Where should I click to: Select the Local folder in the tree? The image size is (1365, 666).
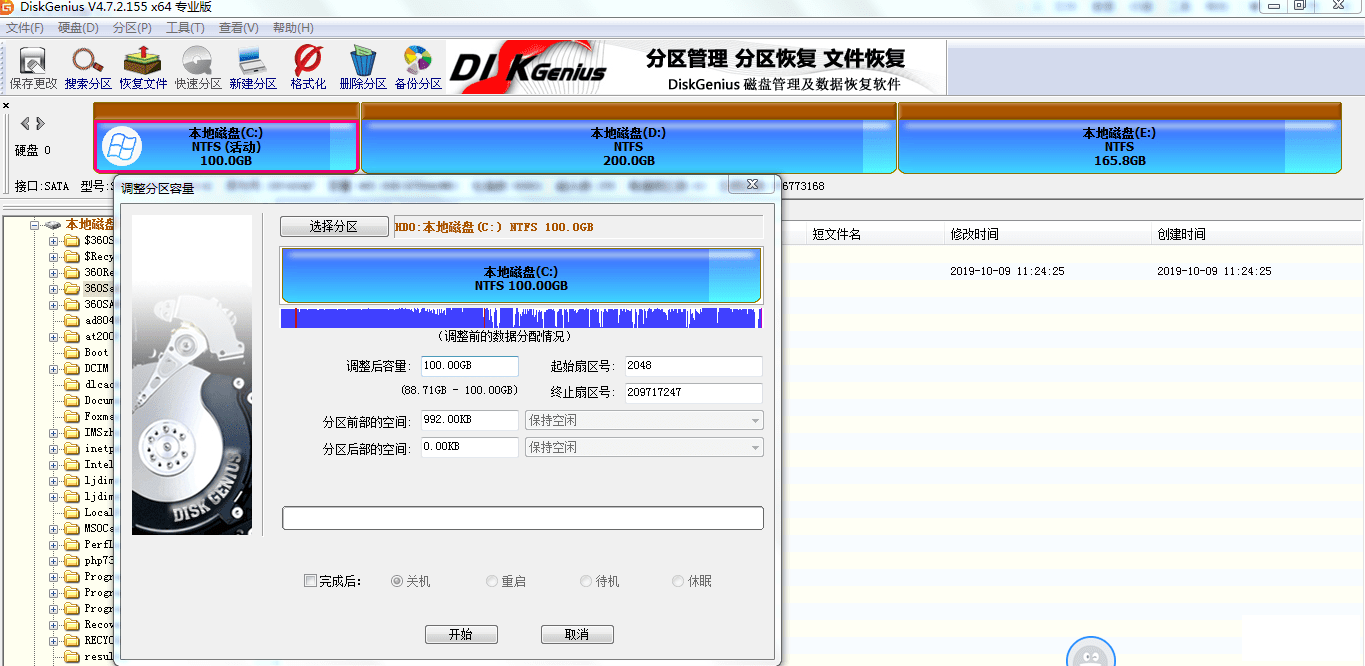point(98,513)
